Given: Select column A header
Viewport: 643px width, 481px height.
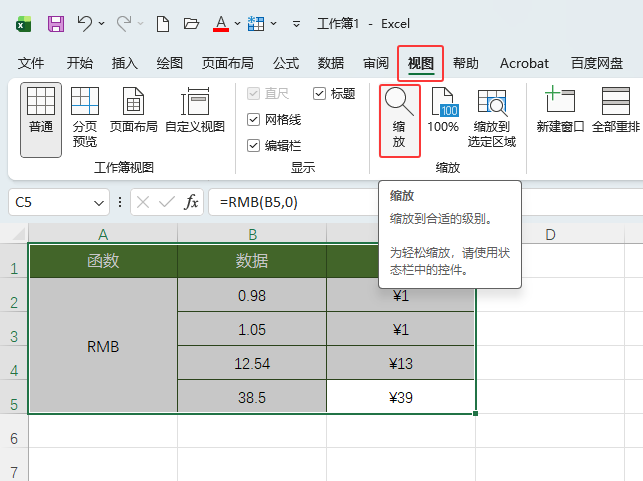Looking at the screenshot, I should [x=103, y=234].
